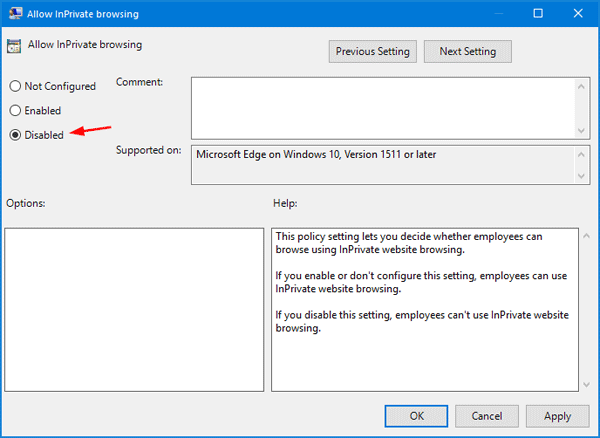Apply the policy setting change
This screenshot has width=600, height=438.
coord(557,416)
